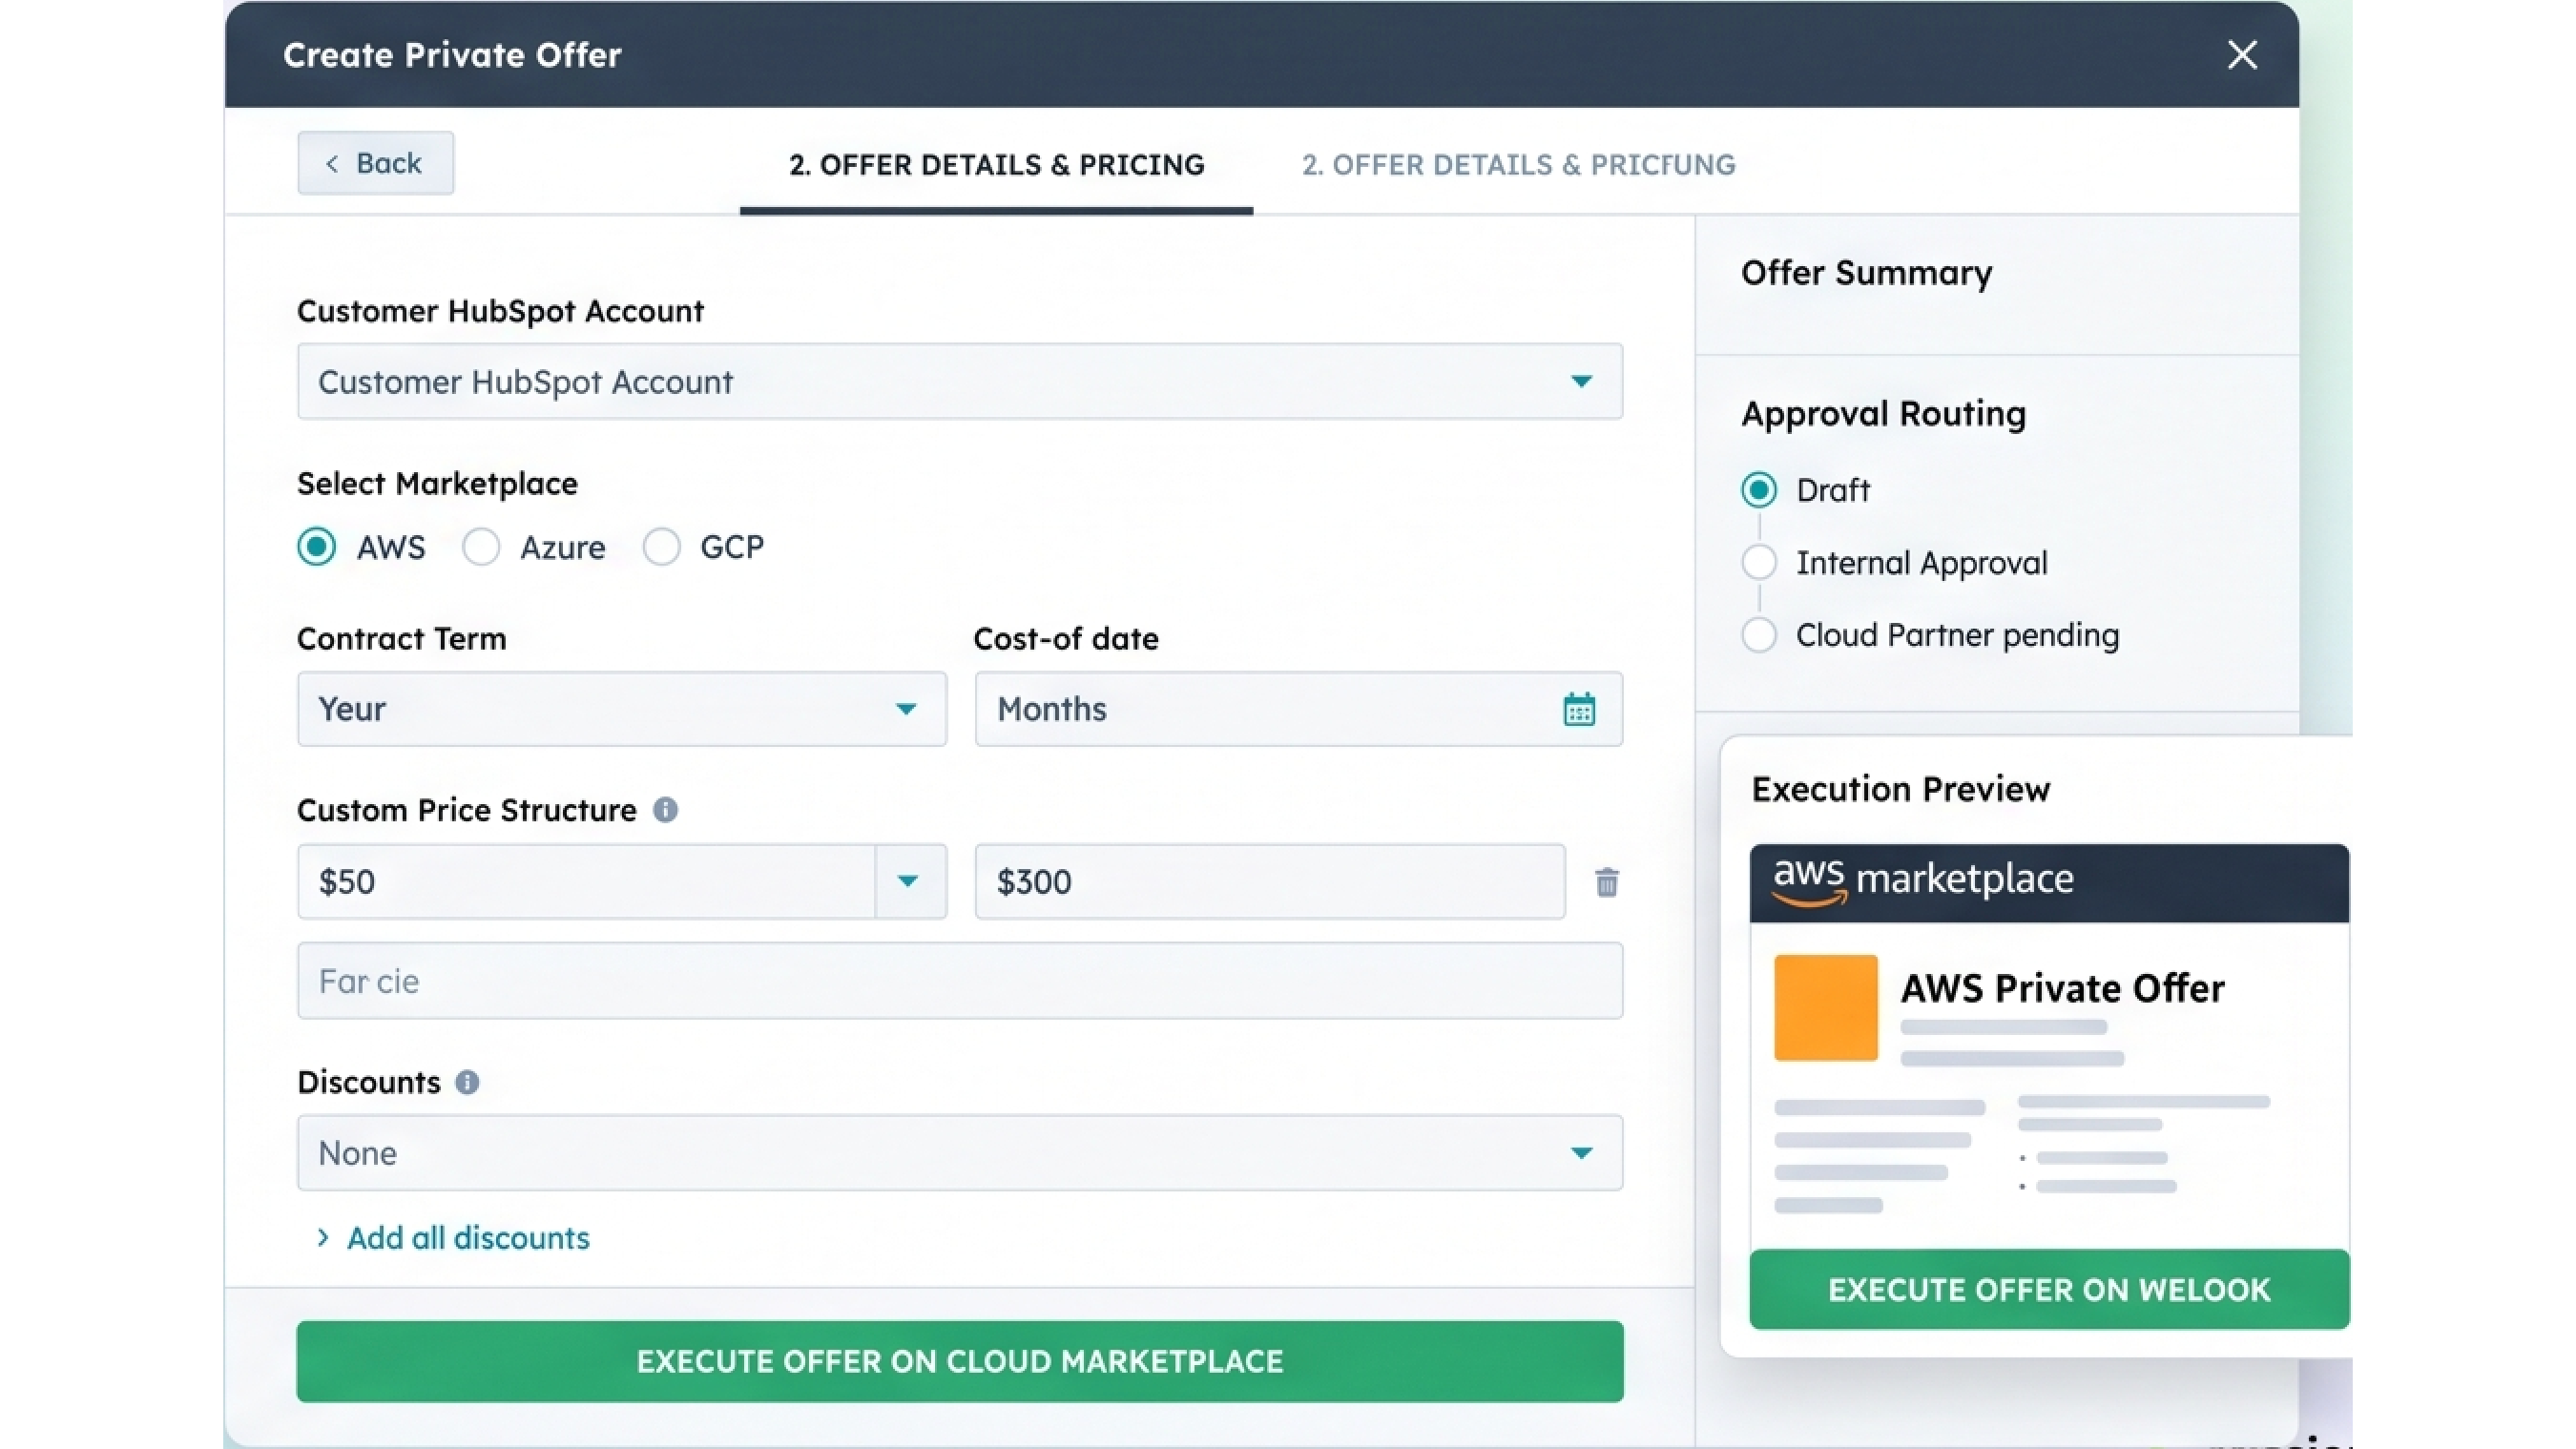The height and width of the screenshot is (1449, 2576).
Task: Expand the Contract Term dropdown
Action: point(621,709)
